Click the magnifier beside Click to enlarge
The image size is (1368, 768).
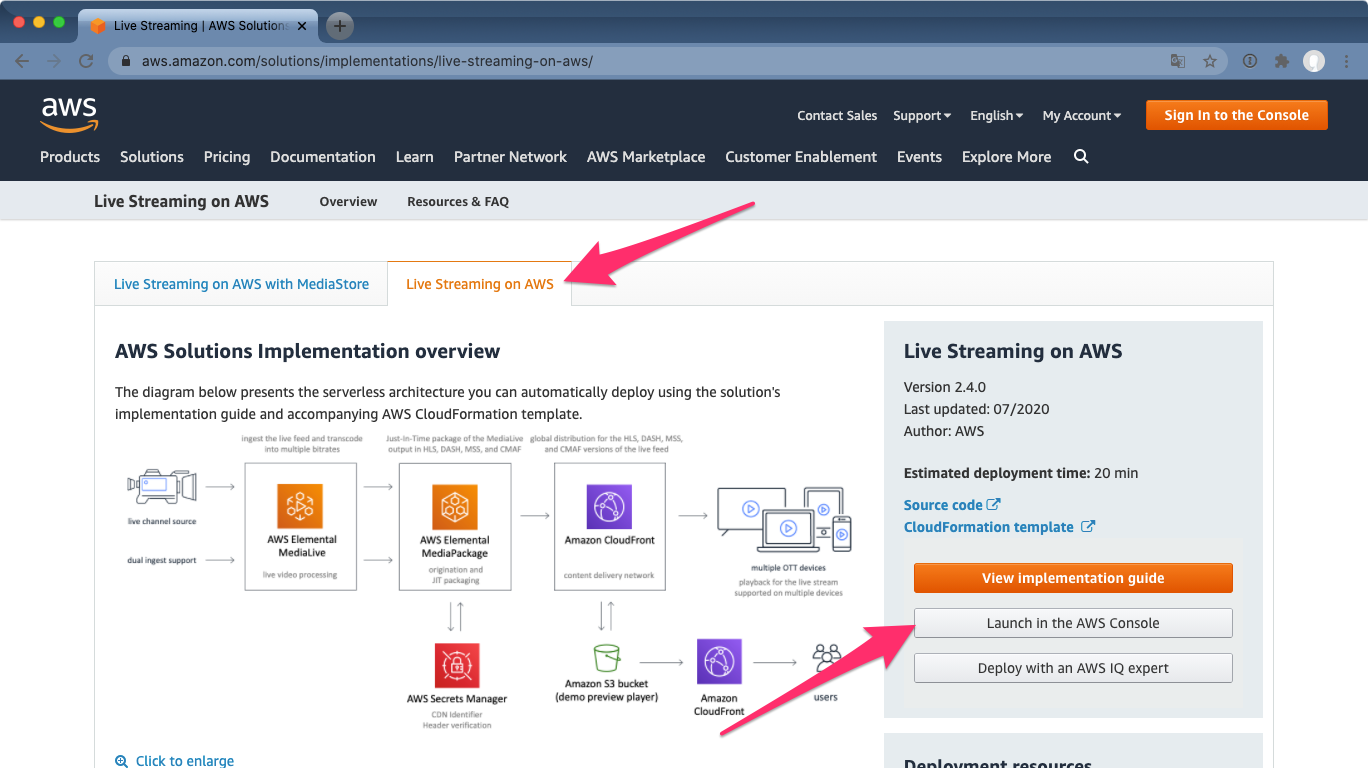(122, 761)
